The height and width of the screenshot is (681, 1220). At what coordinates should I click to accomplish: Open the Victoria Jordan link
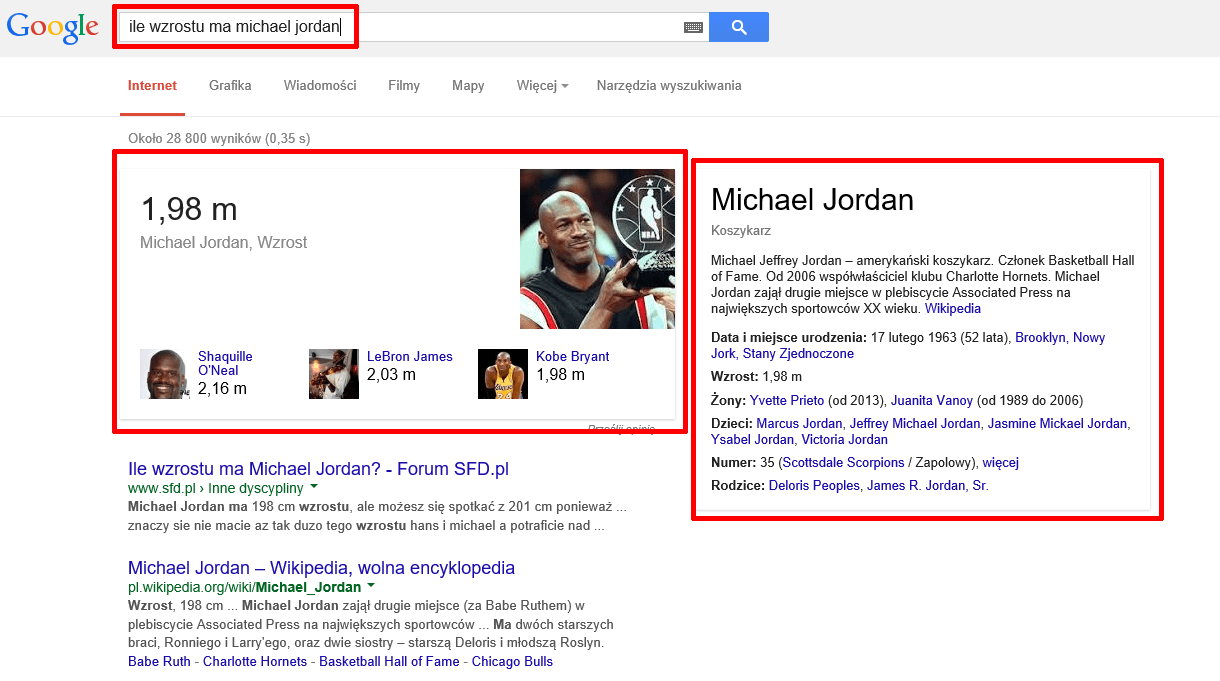pos(844,440)
